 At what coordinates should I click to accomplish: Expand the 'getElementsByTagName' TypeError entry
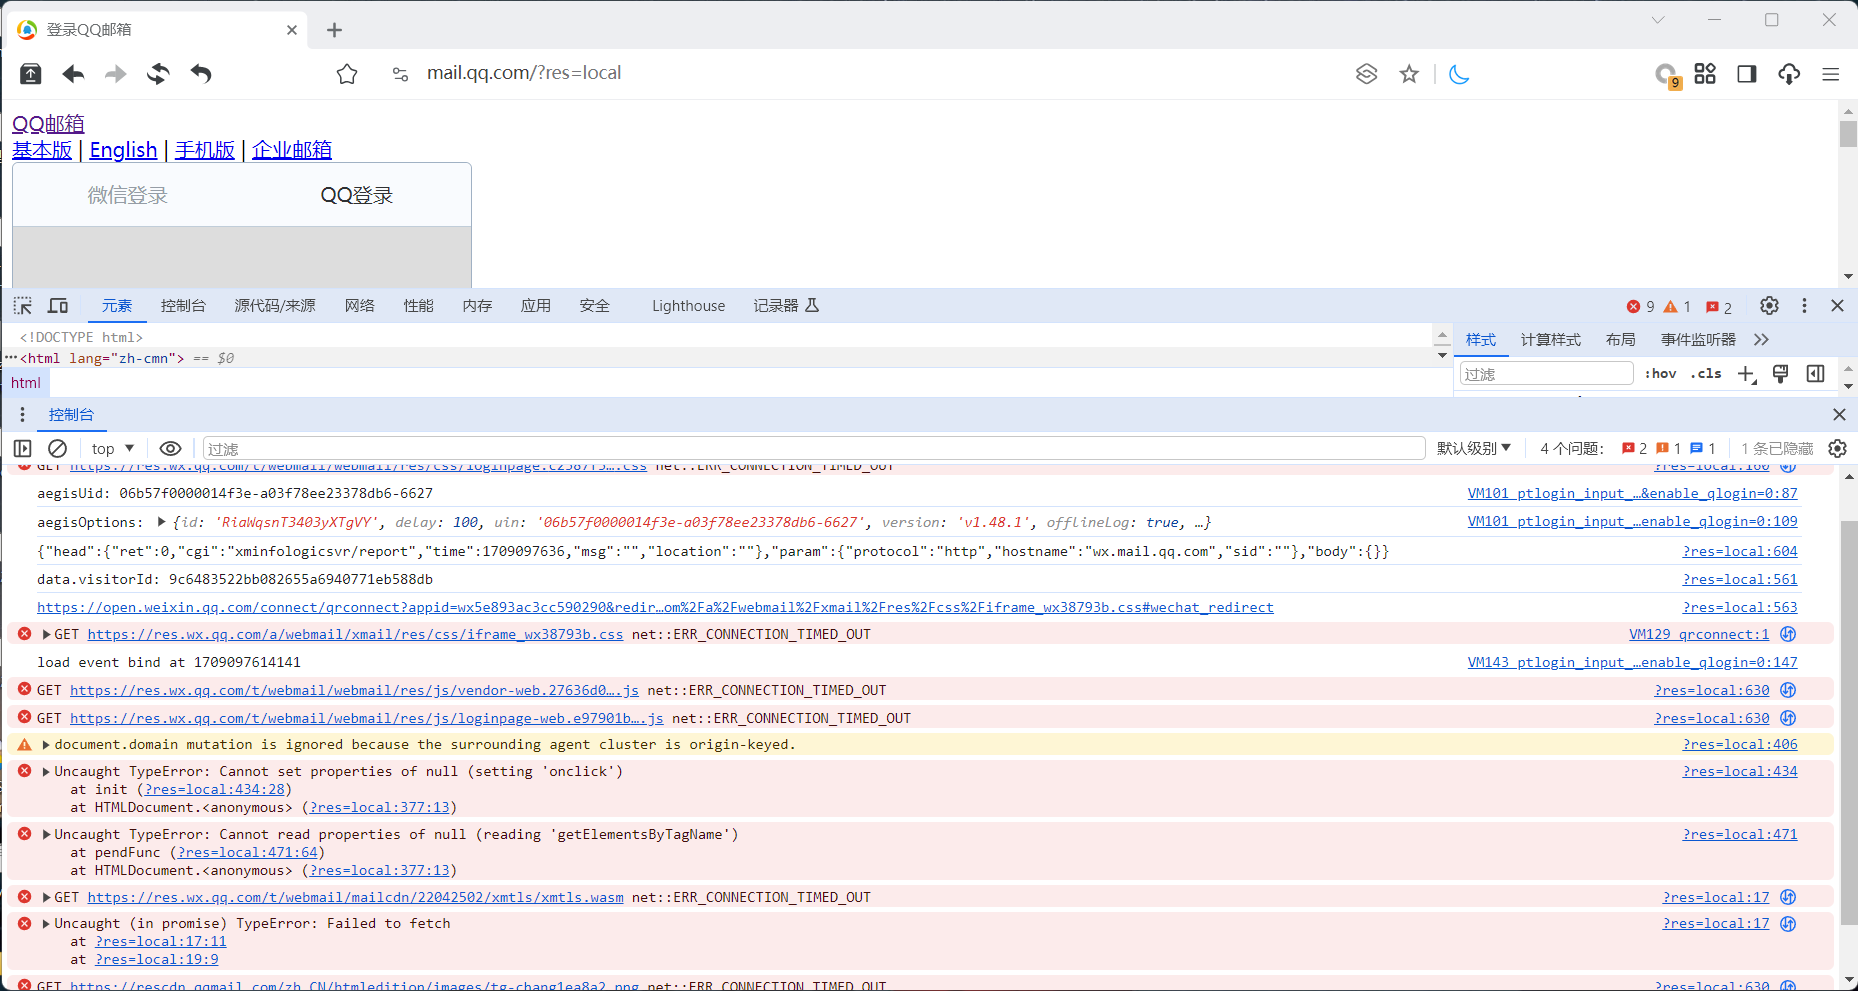click(46, 835)
